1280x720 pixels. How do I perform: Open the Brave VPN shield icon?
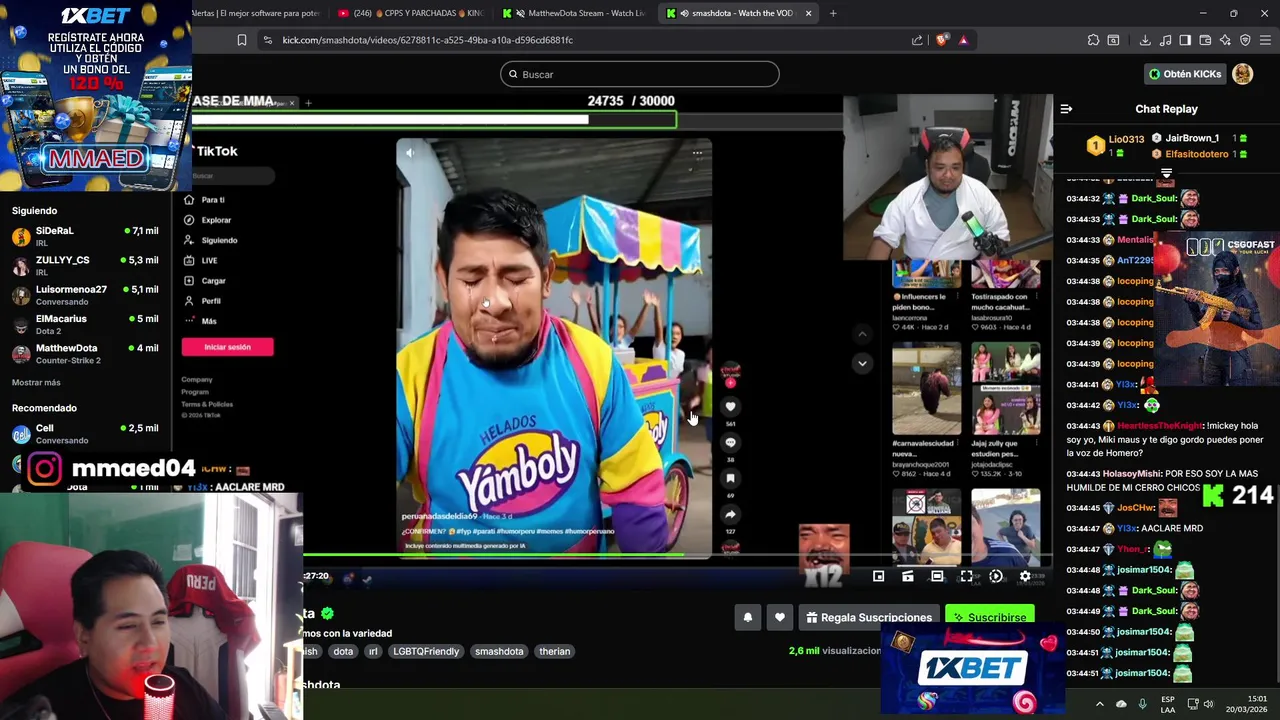[1245, 40]
